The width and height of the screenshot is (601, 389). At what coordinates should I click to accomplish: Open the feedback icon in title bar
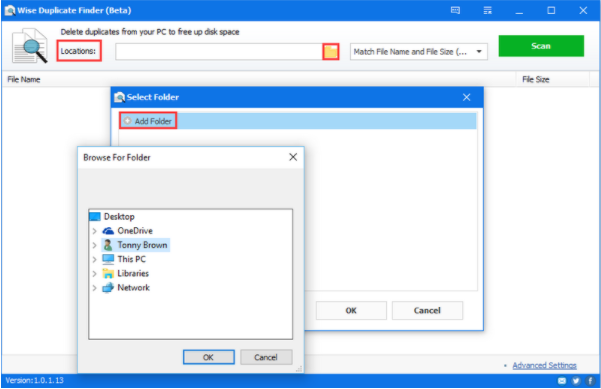coord(455,10)
